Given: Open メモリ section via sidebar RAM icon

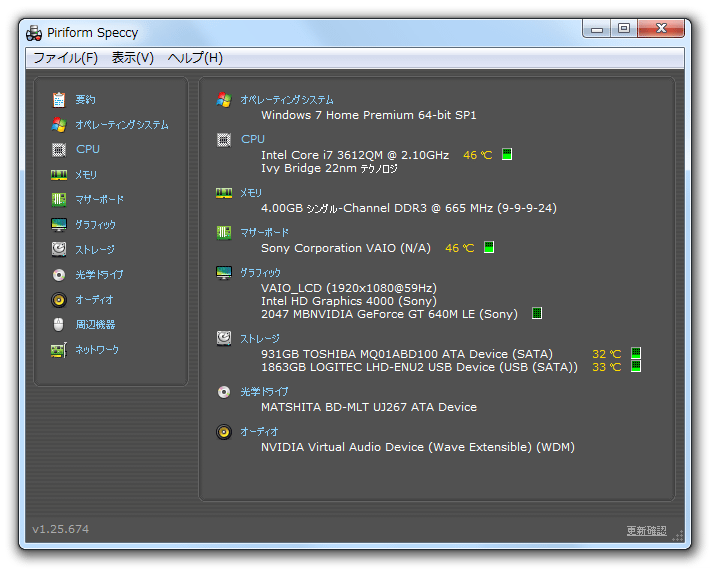Looking at the screenshot, I should (x=59, y=175).
